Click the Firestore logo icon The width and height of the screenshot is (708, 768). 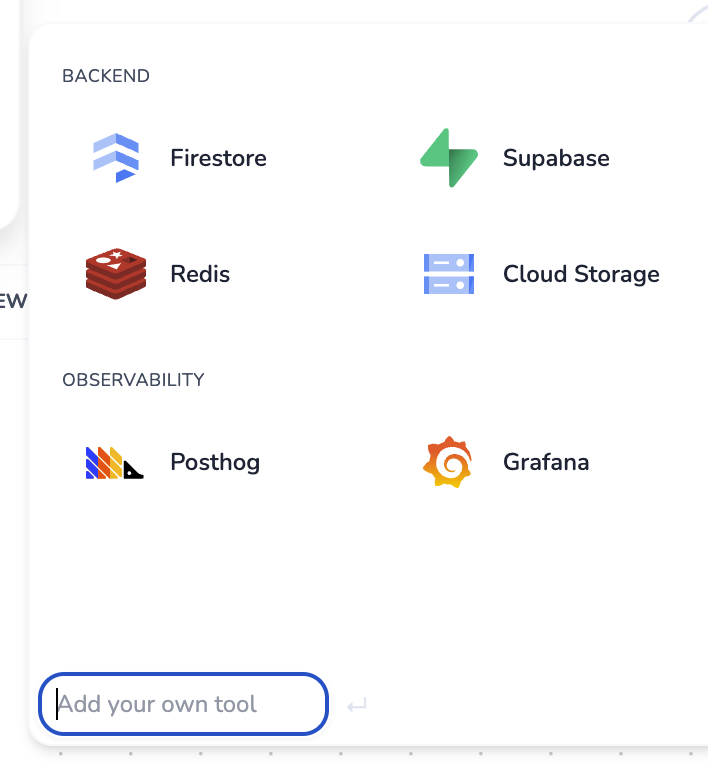116,158
